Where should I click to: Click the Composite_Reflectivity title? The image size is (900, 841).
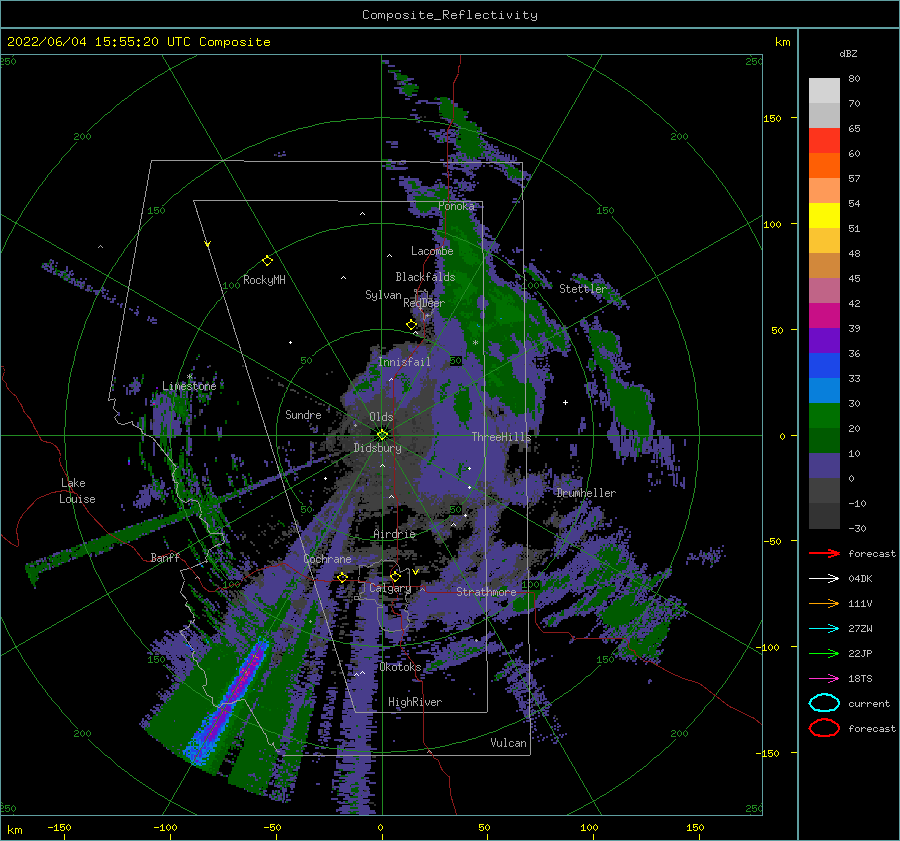[449, 15]
